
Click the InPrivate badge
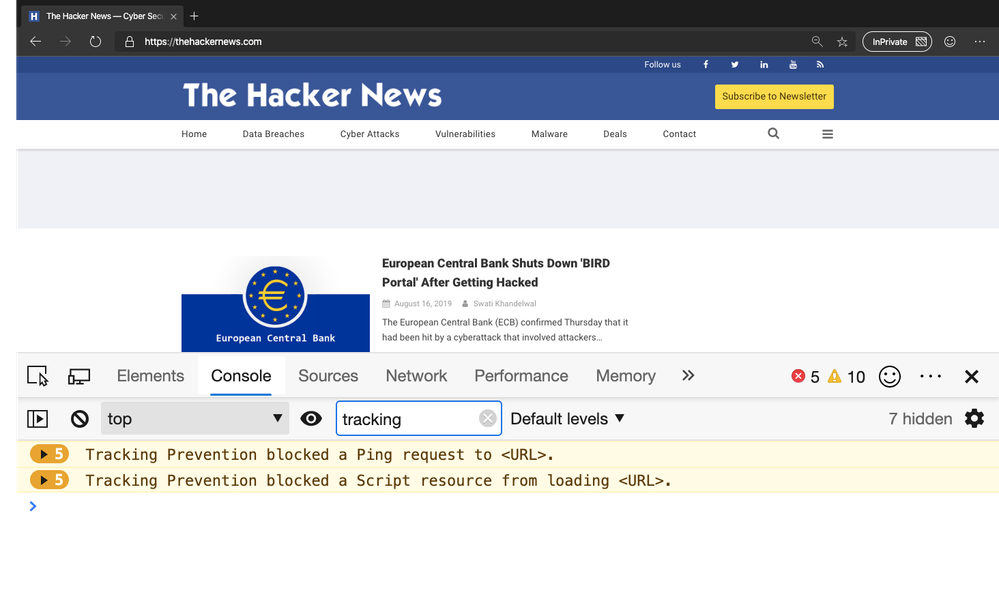897,42
